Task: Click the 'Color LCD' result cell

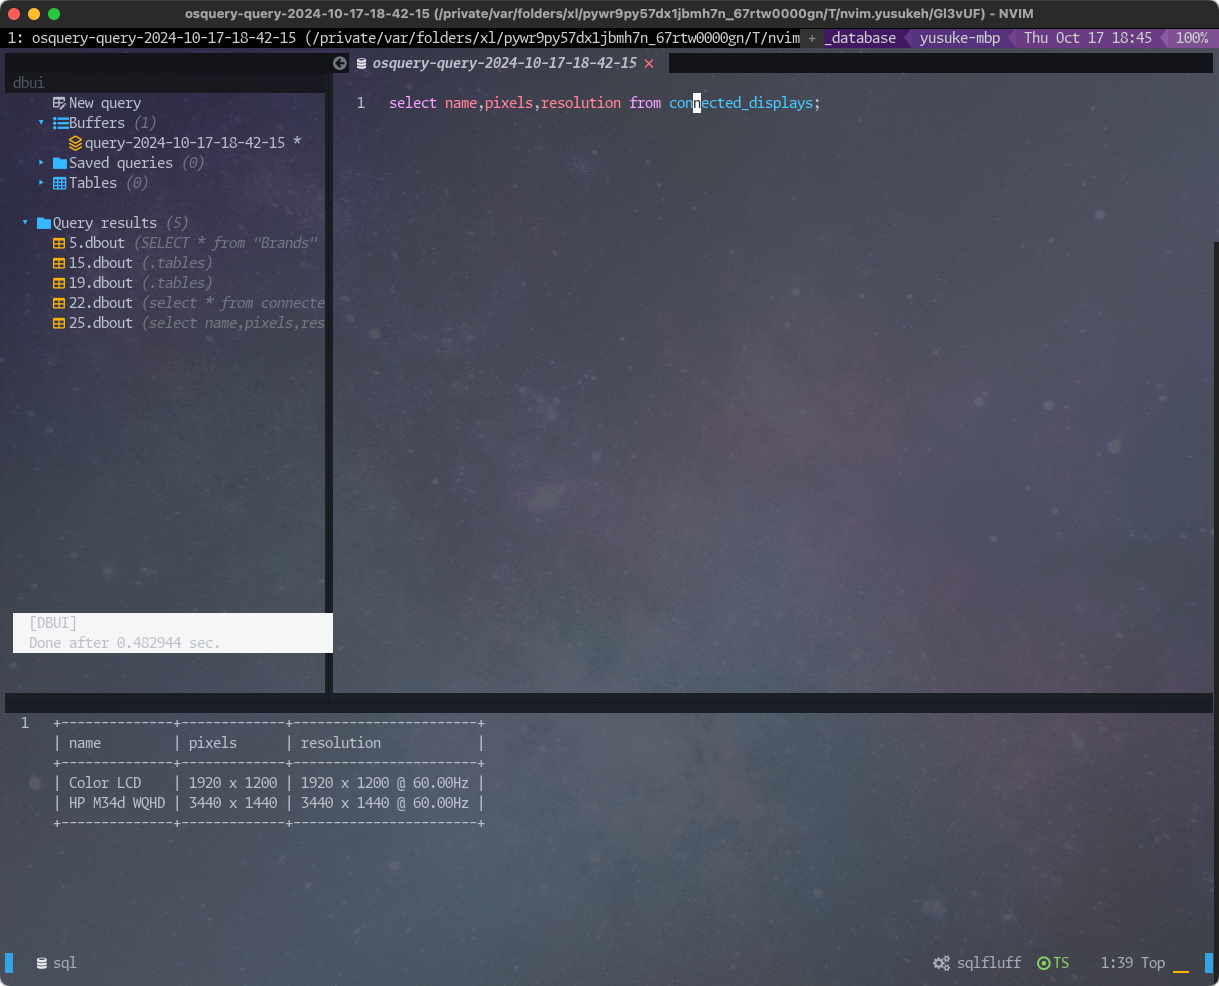Action: (x=105, y=783)
